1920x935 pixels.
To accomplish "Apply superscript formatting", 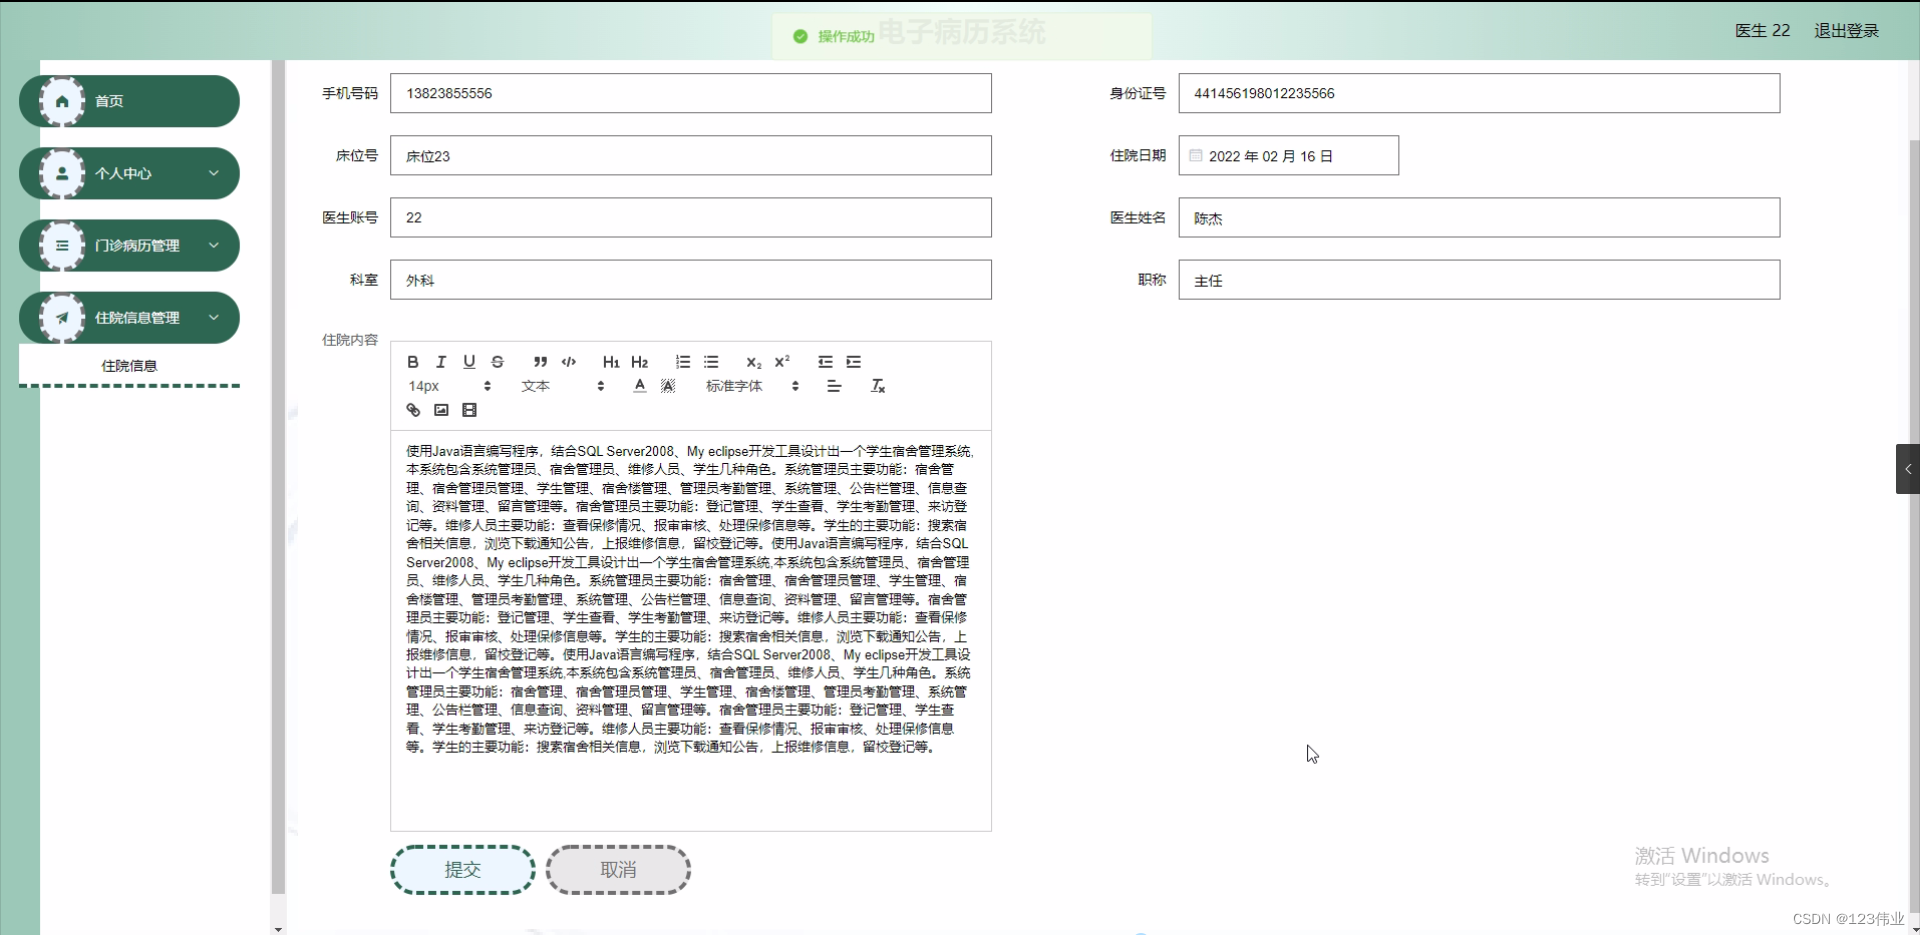I will pos(782,362).
